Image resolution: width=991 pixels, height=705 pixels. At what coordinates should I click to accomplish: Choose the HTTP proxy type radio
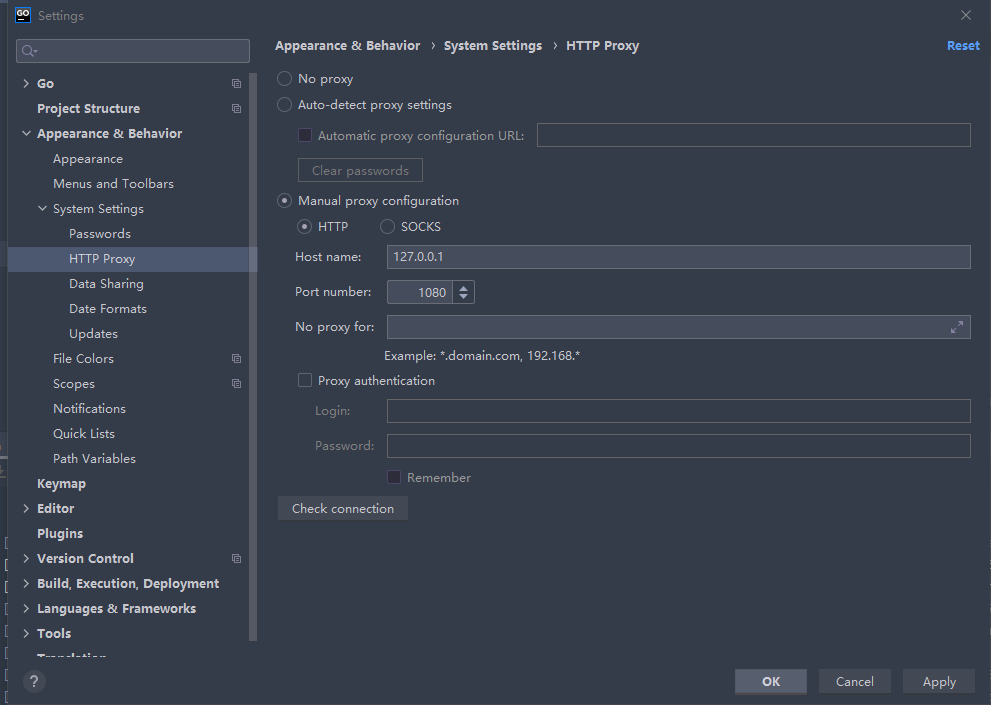point(305,226)
